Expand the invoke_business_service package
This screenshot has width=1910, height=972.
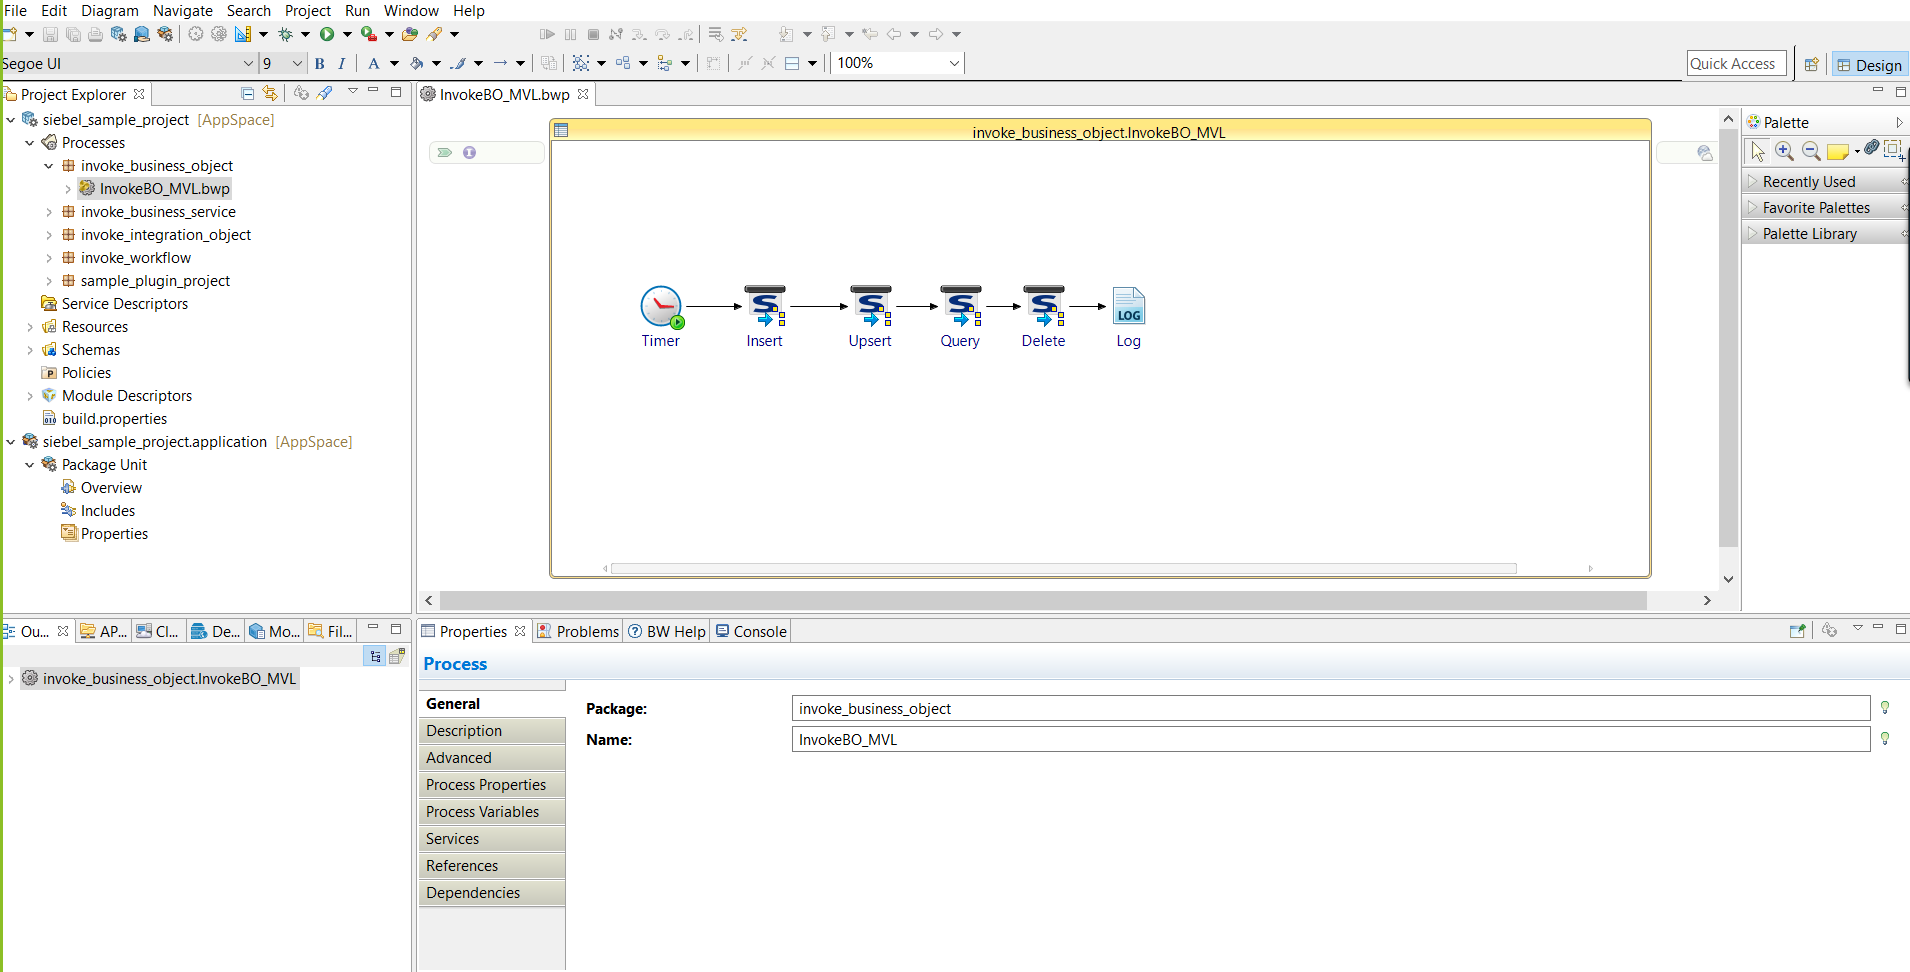coord(49,212)
